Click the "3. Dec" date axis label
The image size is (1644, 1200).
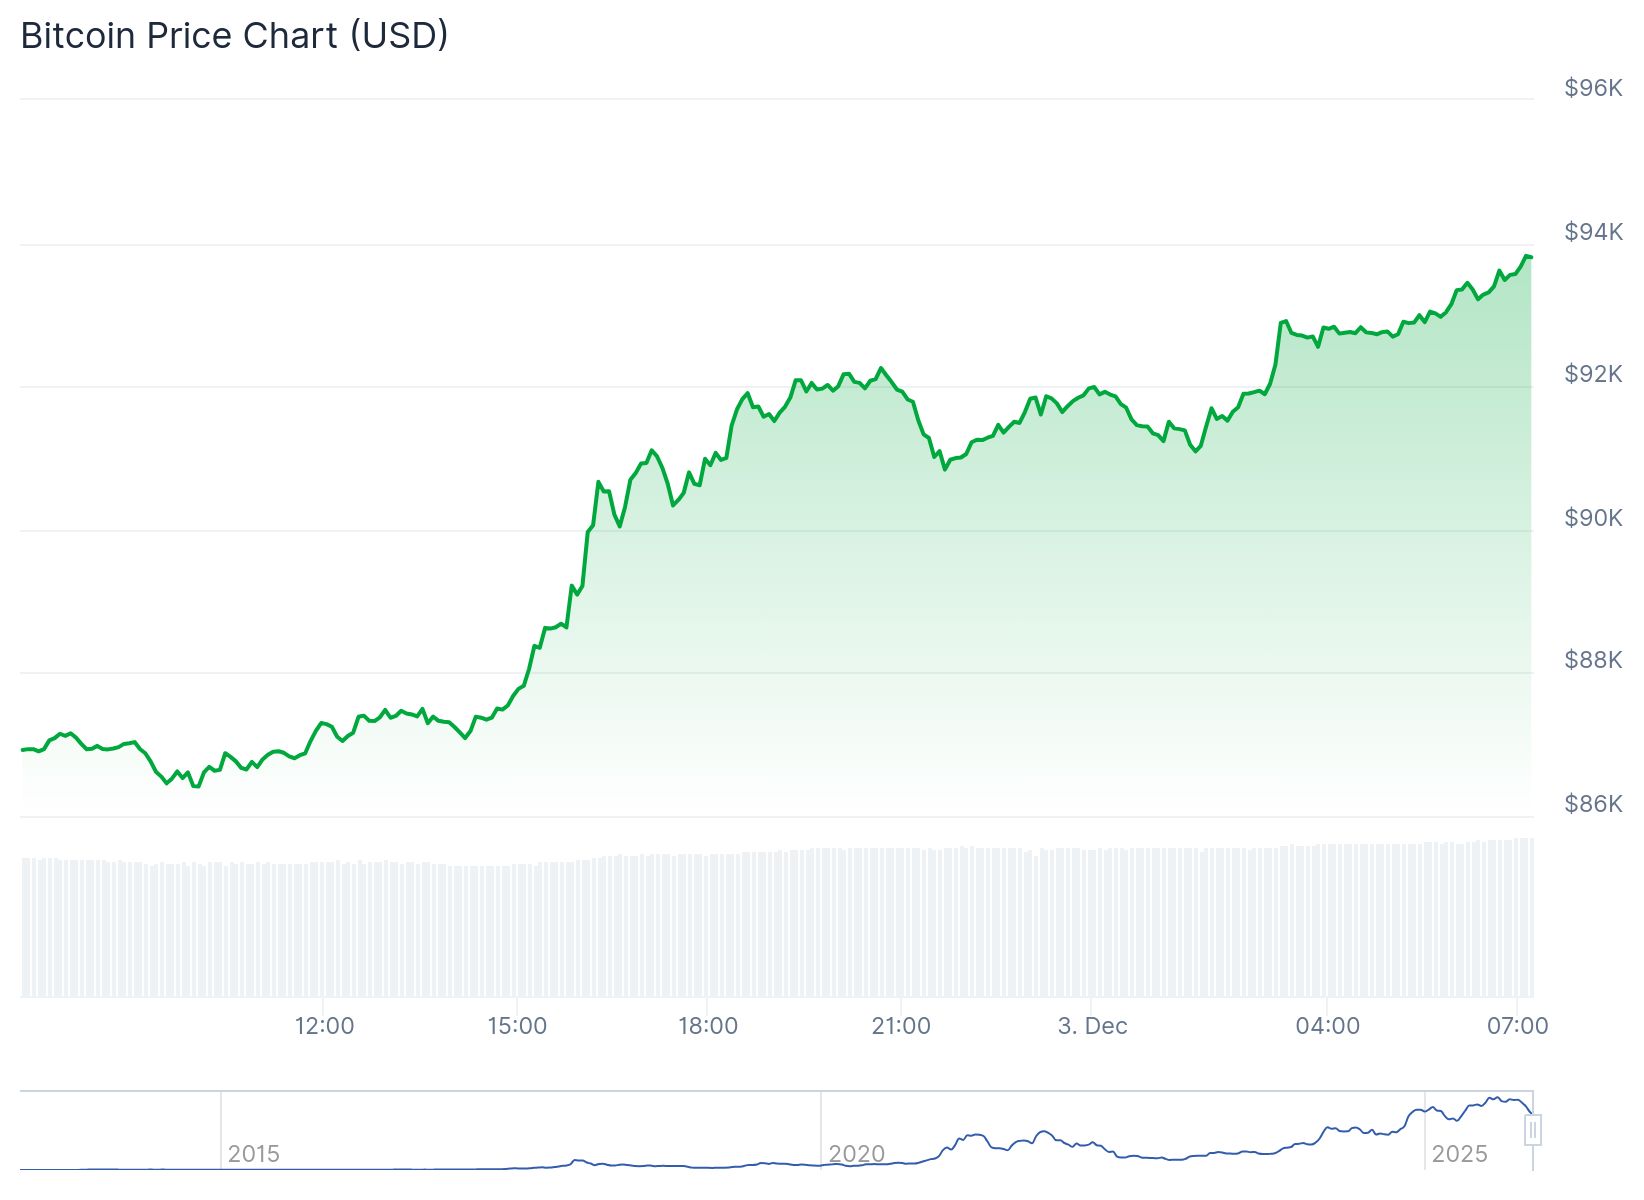(1092, 1026)
